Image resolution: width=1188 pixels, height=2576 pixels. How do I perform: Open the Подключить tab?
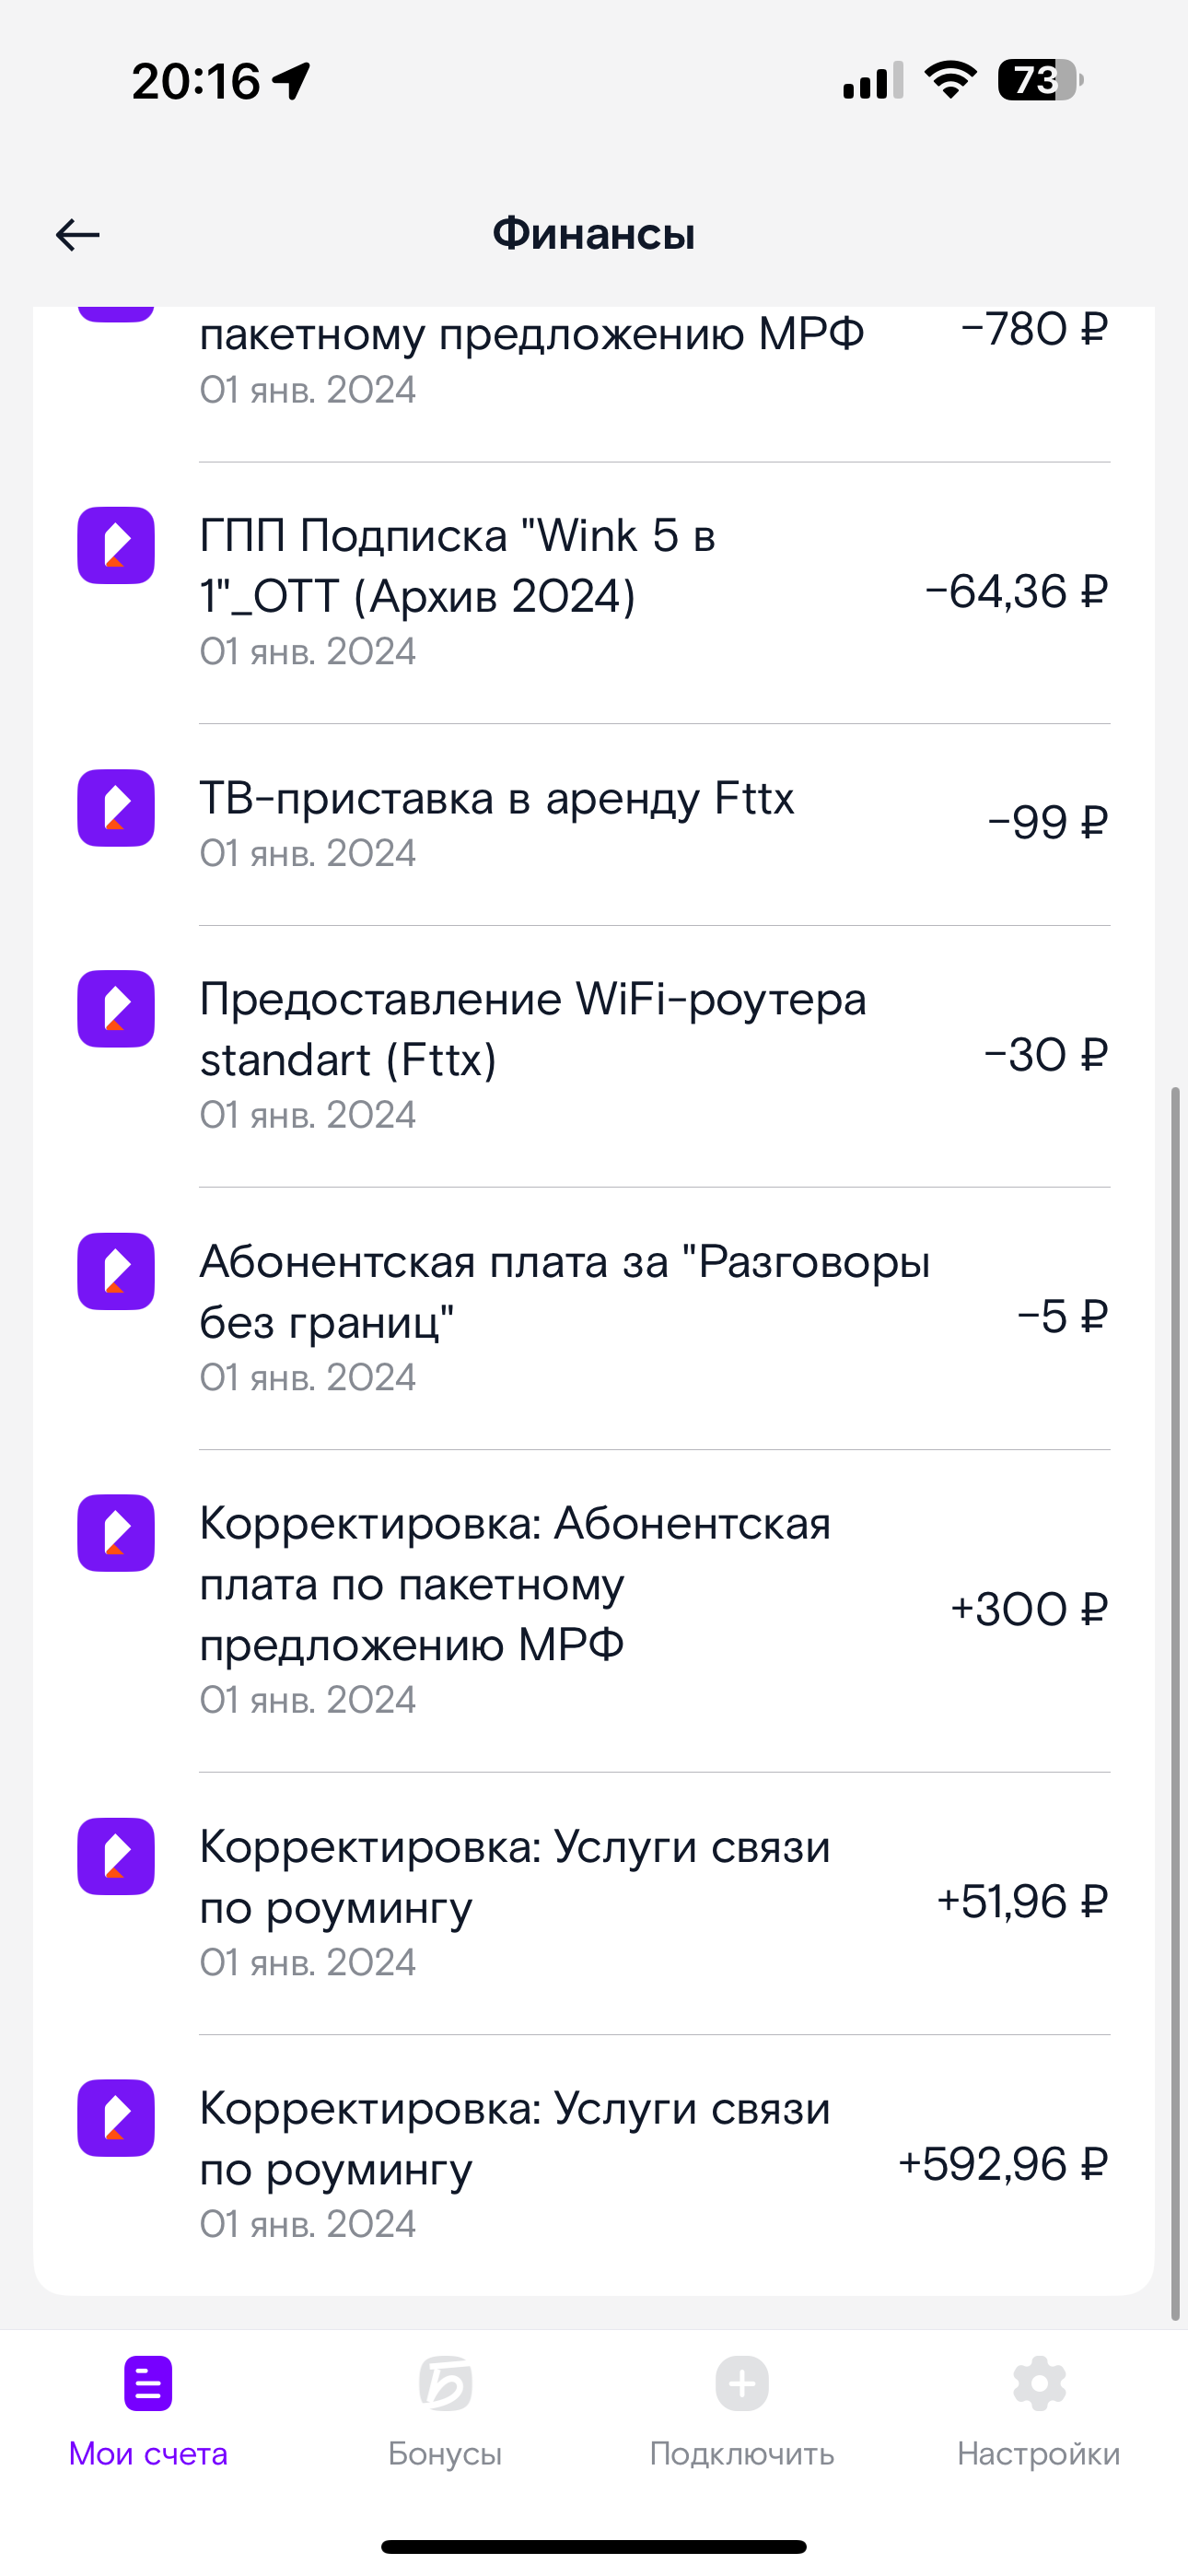742,2410
